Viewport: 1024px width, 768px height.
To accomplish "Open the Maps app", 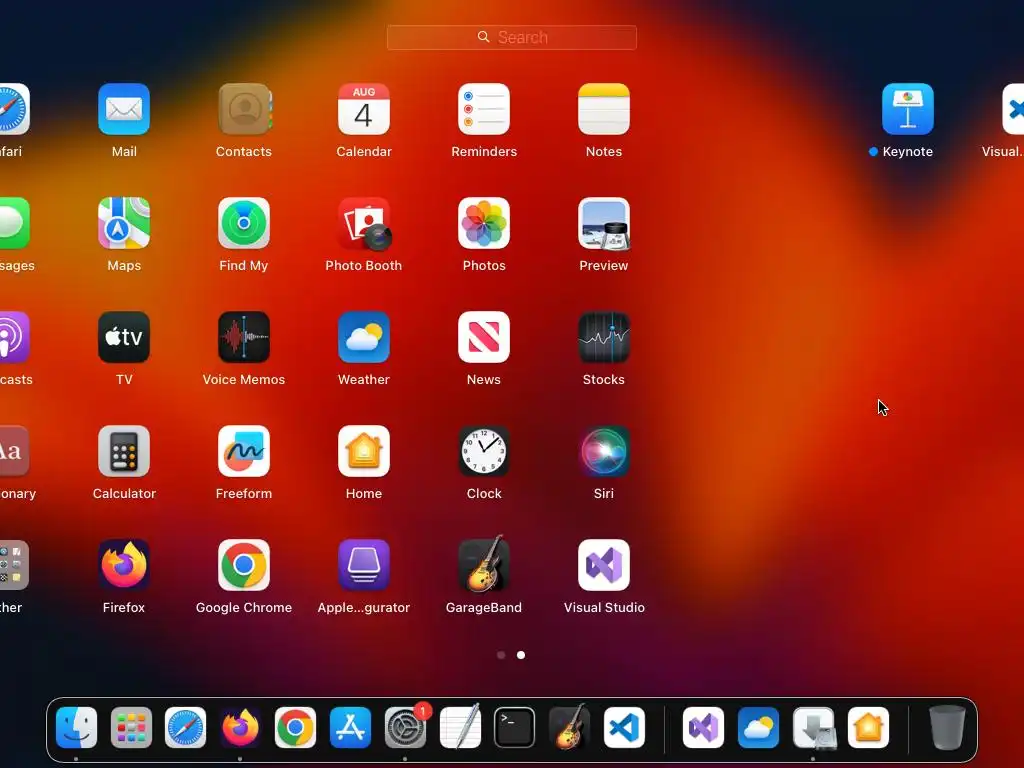I will pyautogui.click(x=124, y=223).
